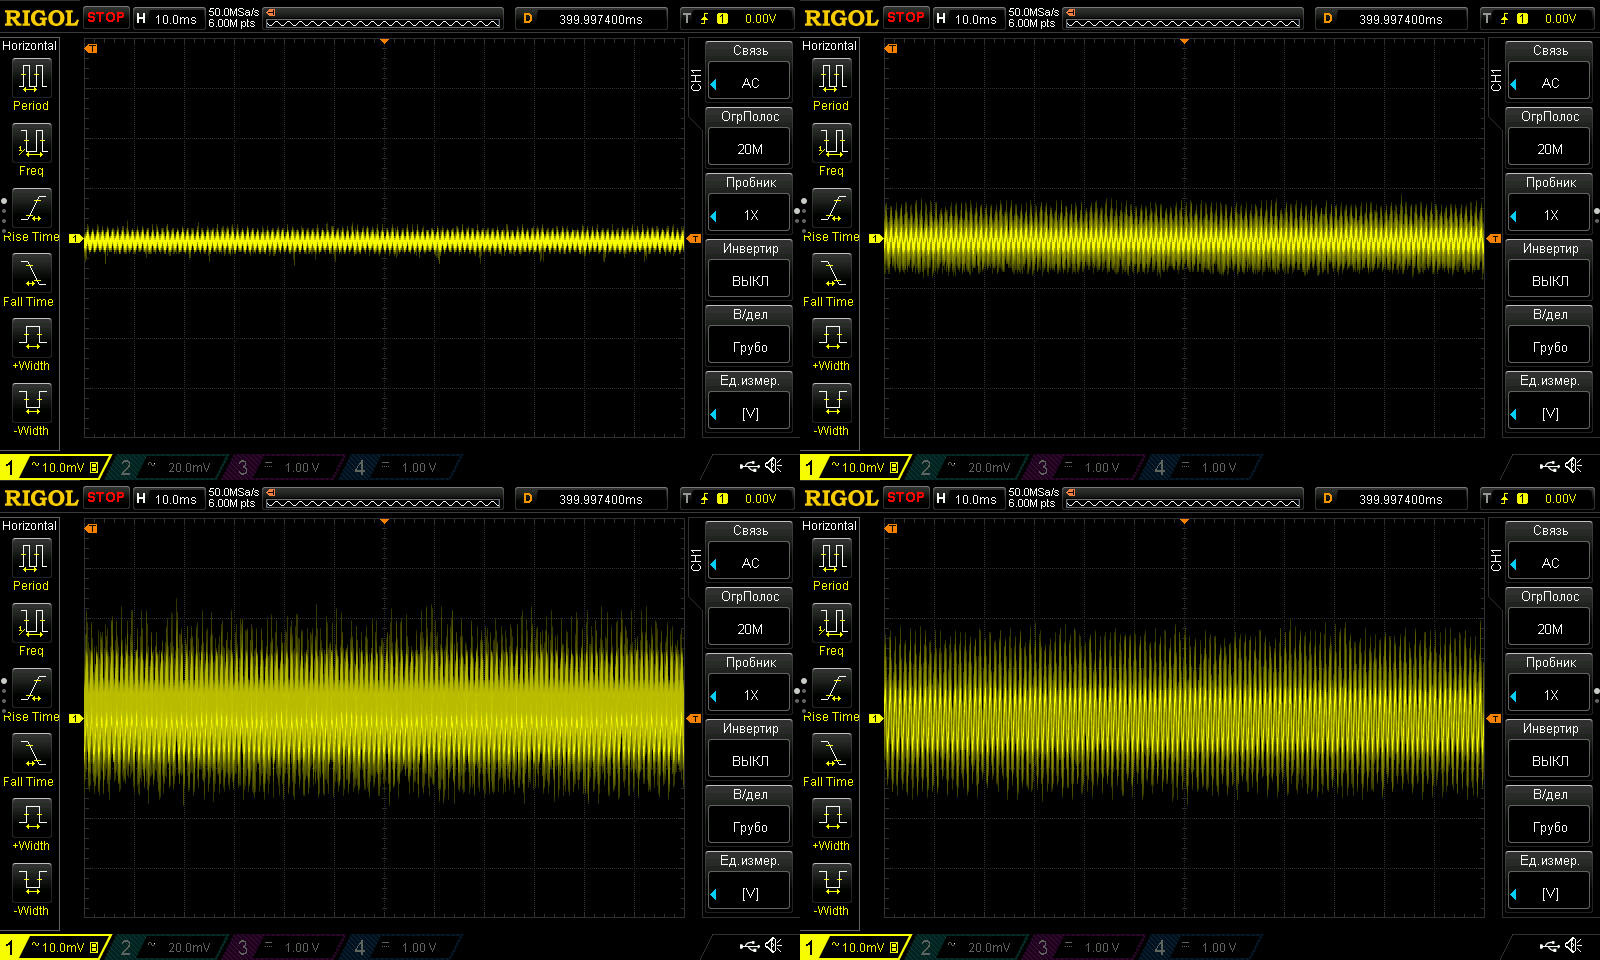
Task: Click the Period measurement icon in top-left scope
Action: coord(32,78)
